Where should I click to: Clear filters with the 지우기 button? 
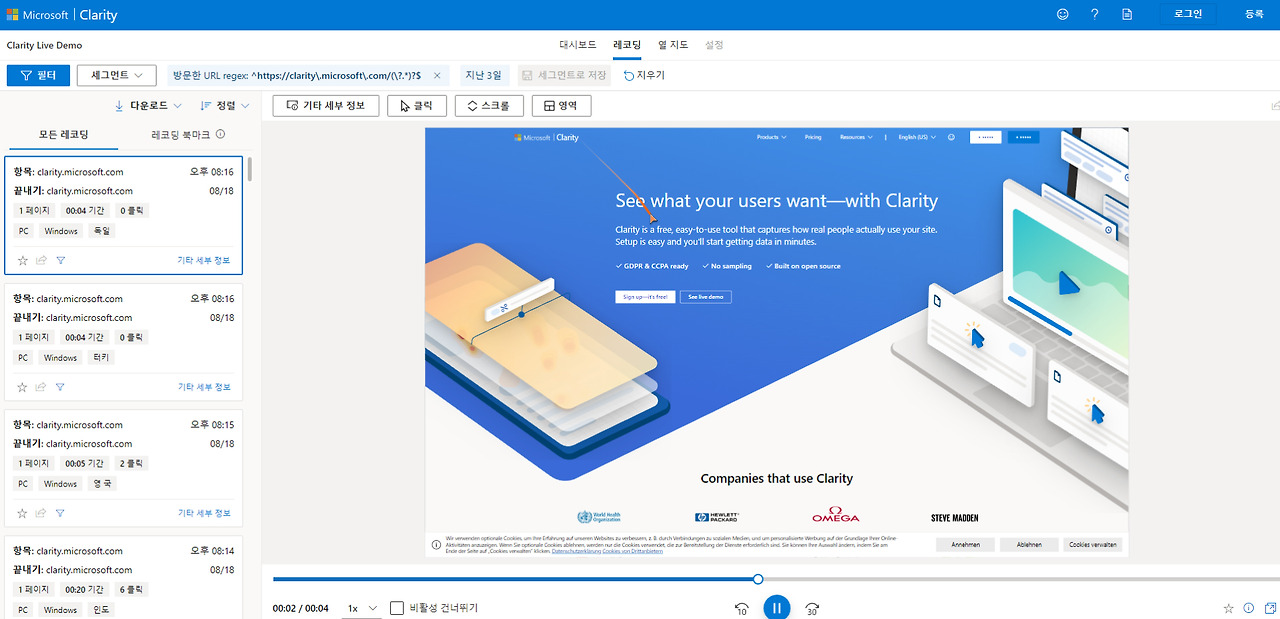(x=644, y=75)
